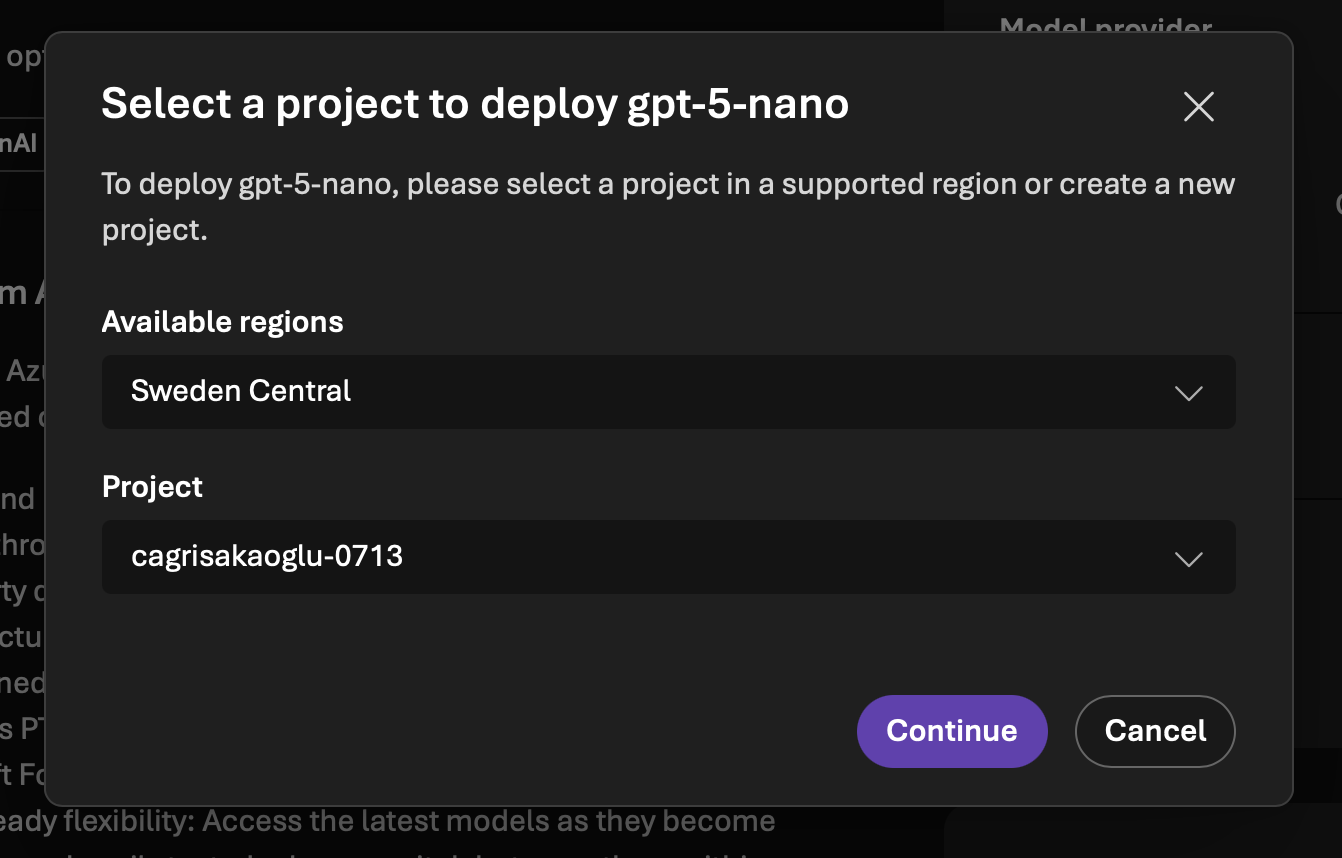Viewport: 1342px width, 858px height.
Task: Click the chevron on the Project field
Action: (x=1189, y=558)
